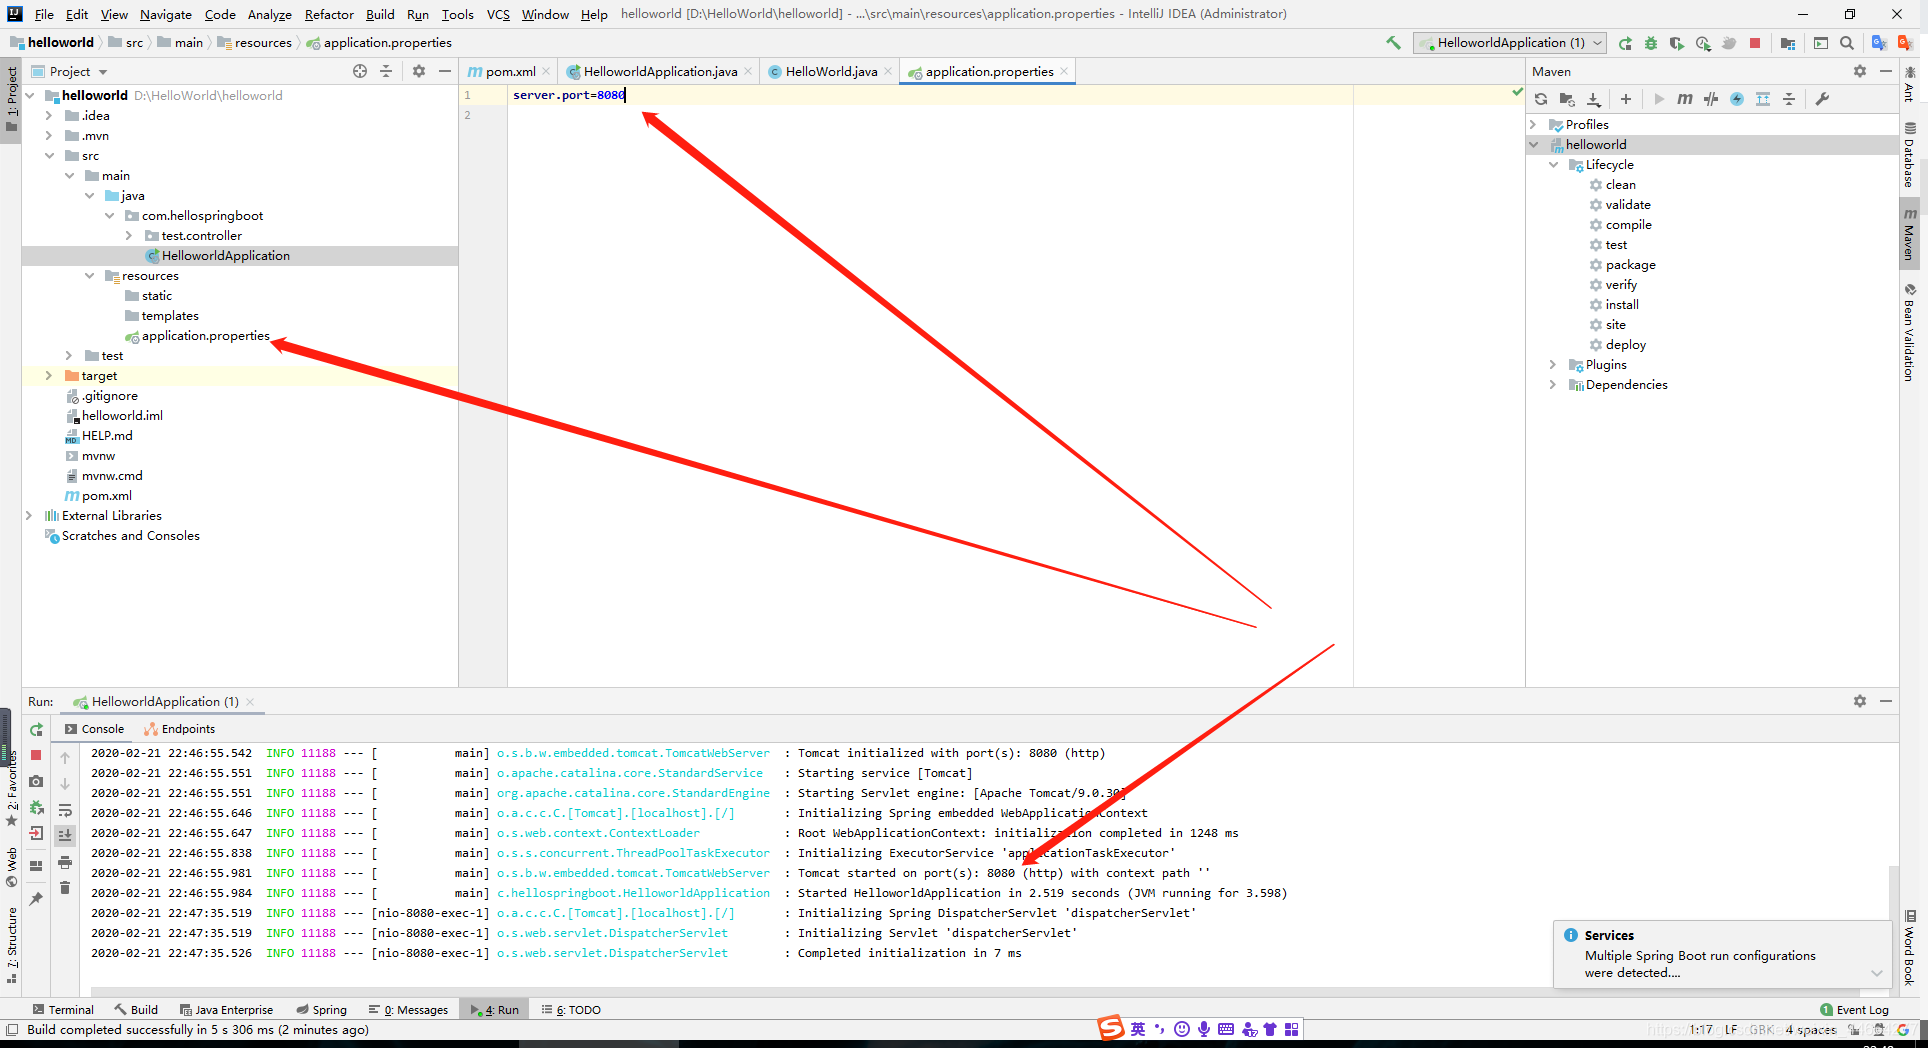Stop process in Run panel

coord(36,755)
